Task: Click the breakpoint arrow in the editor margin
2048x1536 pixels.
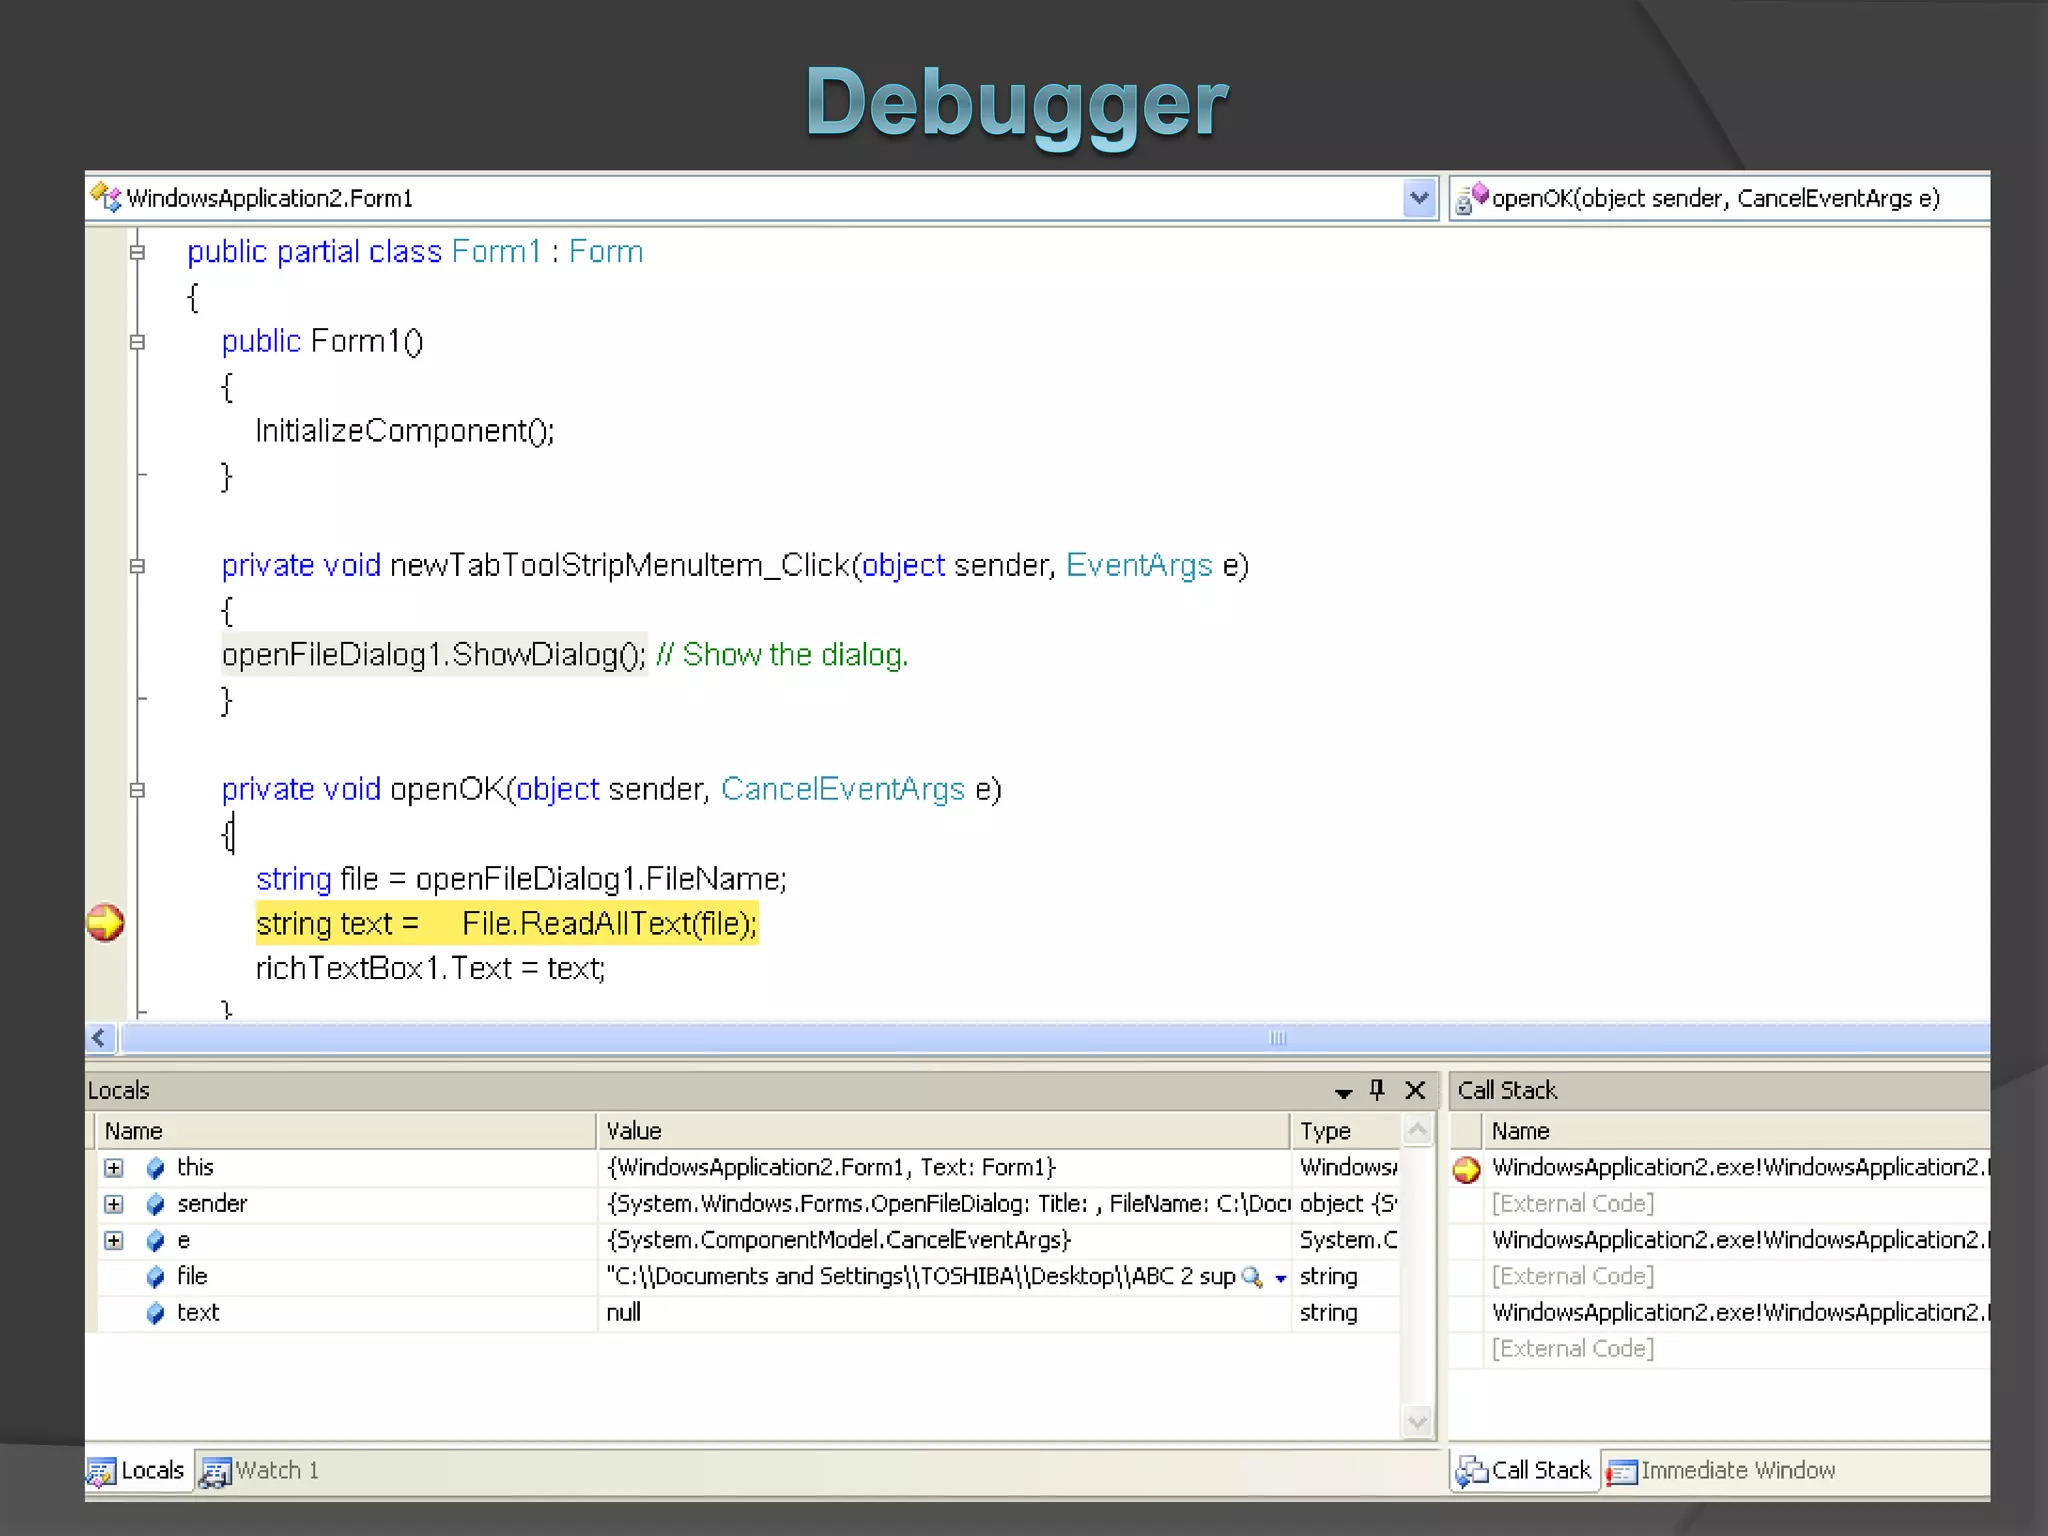Action: [x=105, y=922]
